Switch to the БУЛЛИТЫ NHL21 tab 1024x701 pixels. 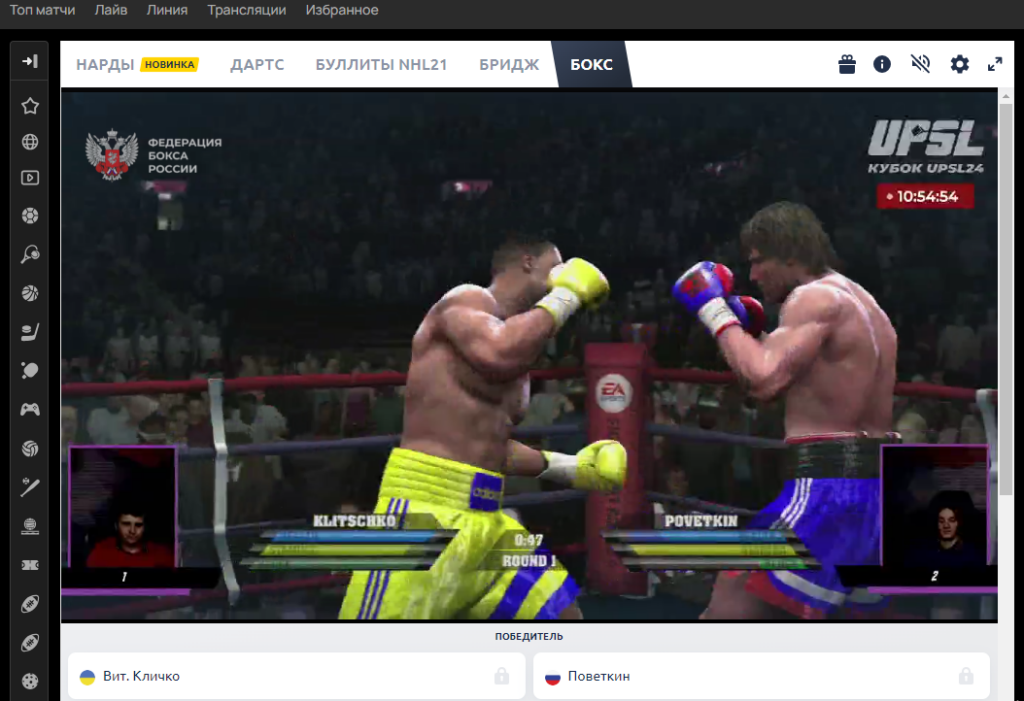tap(381, 65)
